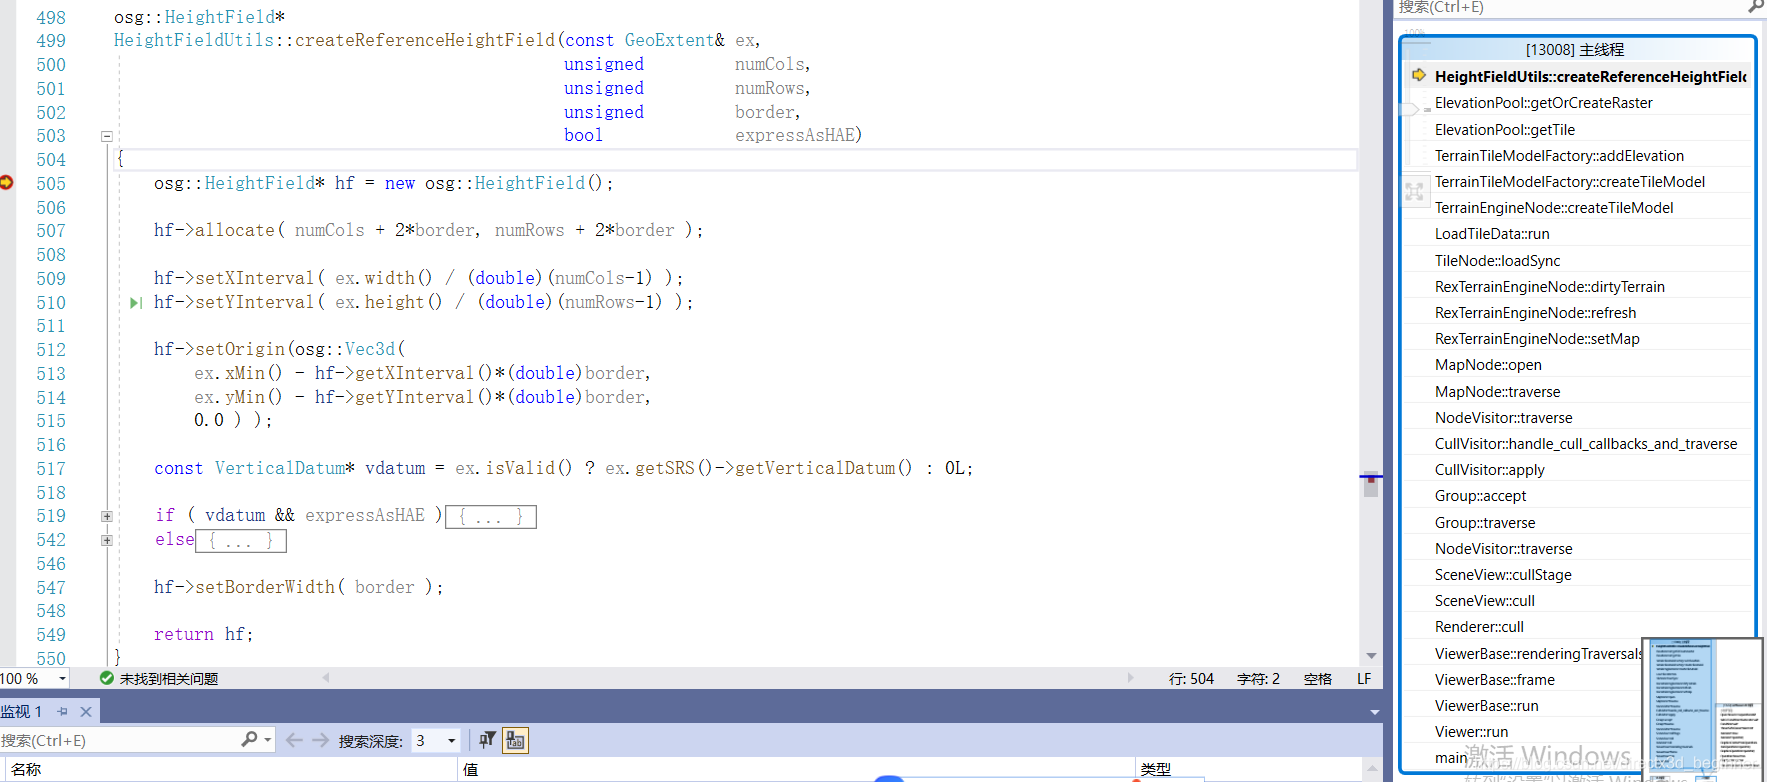Viewport: 1767px width, 782px height.
Task: Expand the collapsed if block at line 519
Action: click(107, 516)
